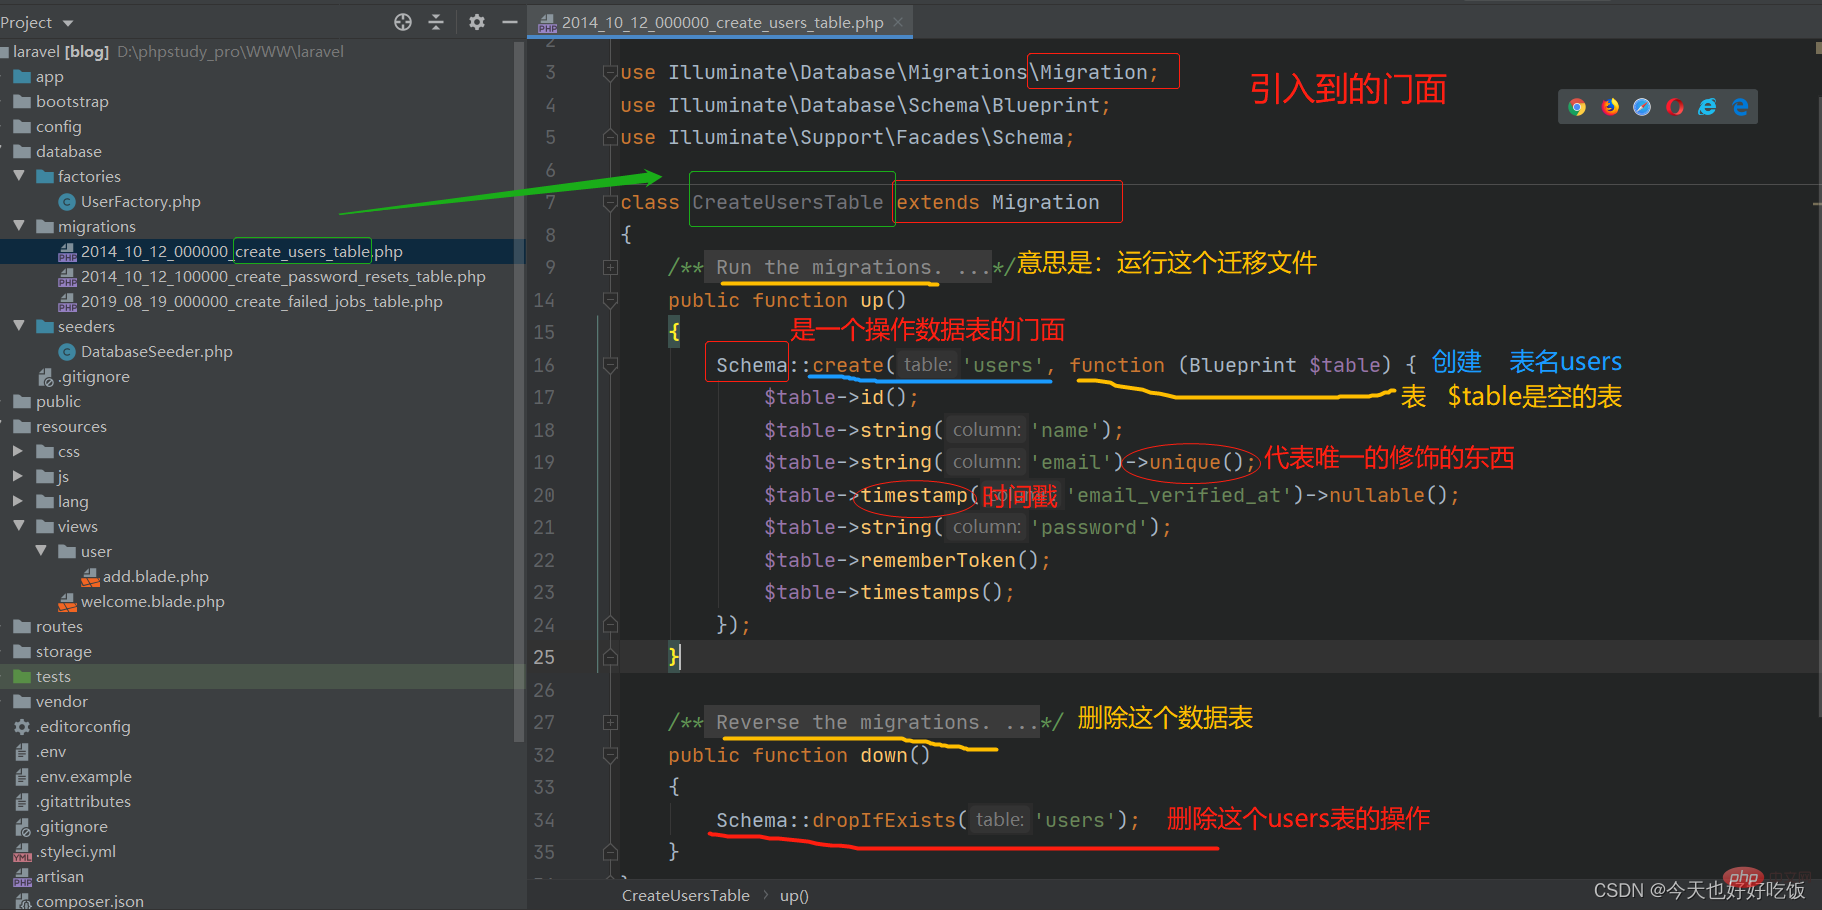Image resolution: width=1822 pixels, height=910 pixels.
Task: Collapse the migrations folder
Action: tap(19, 226)
